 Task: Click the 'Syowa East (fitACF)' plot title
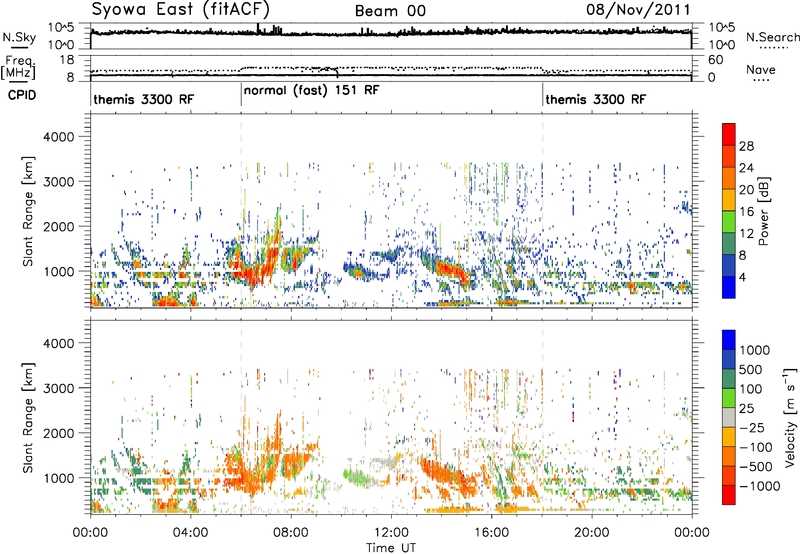point(181,9)
